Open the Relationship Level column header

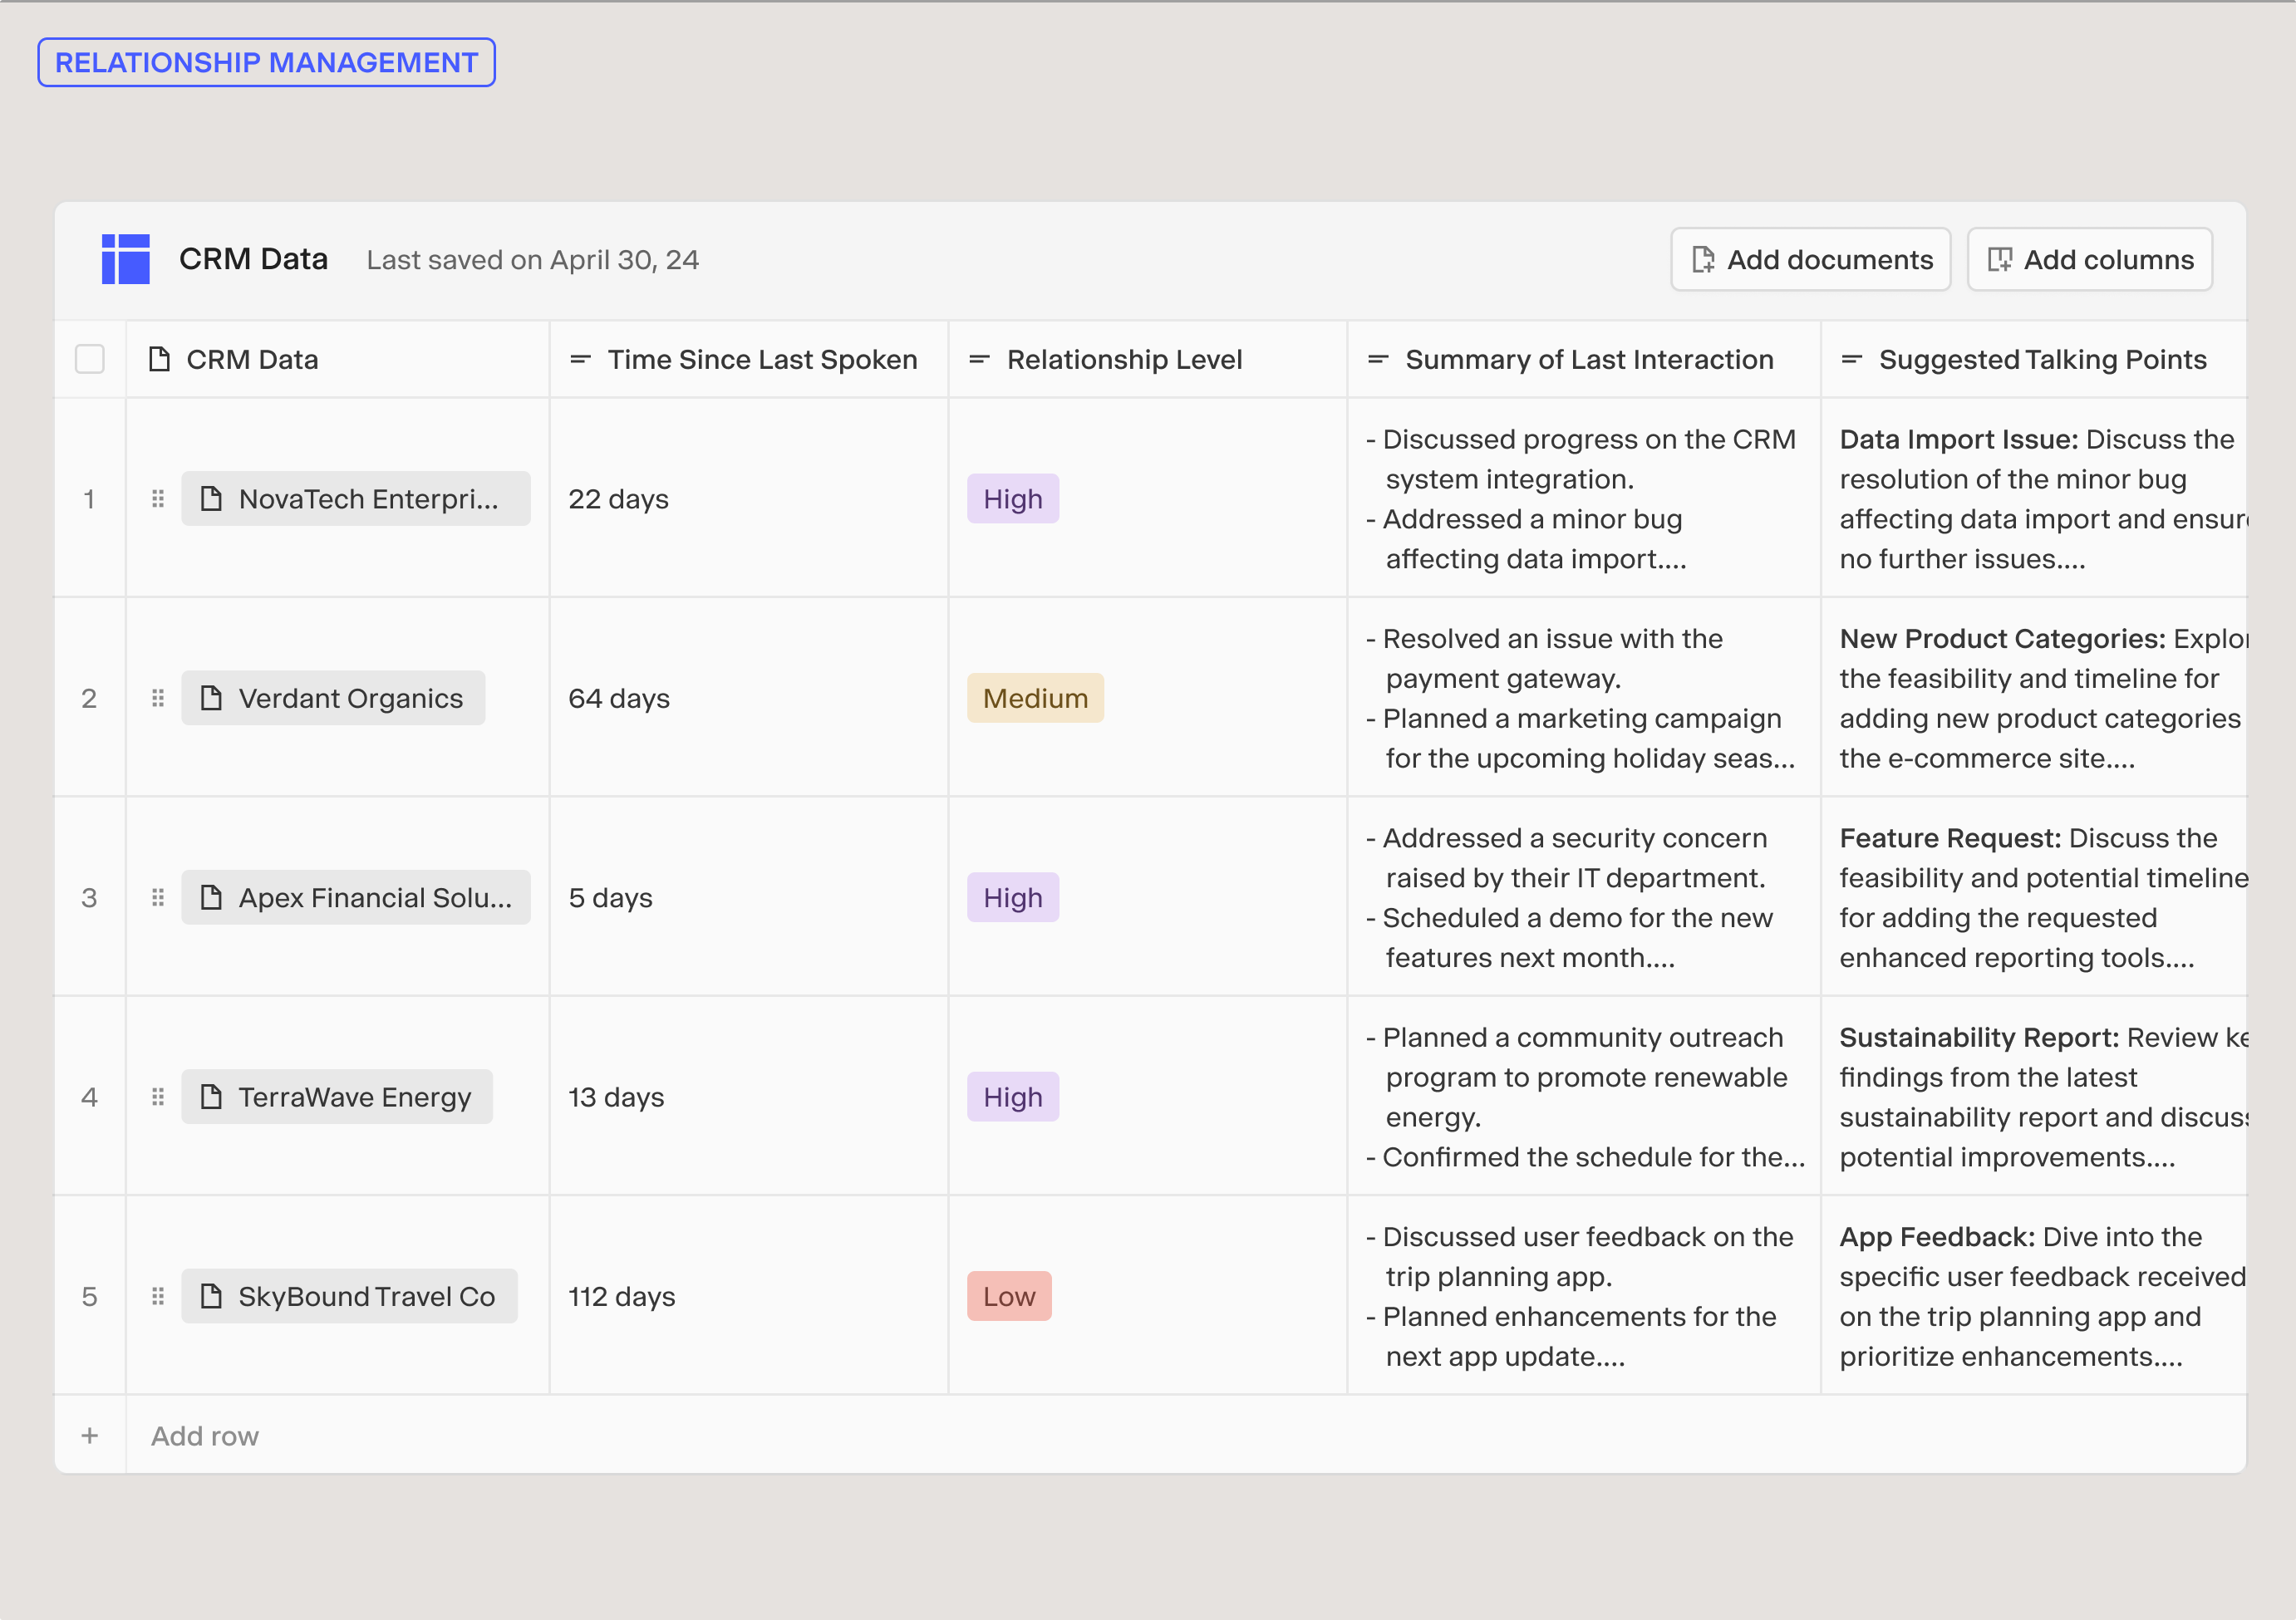tap(1124, 359)
